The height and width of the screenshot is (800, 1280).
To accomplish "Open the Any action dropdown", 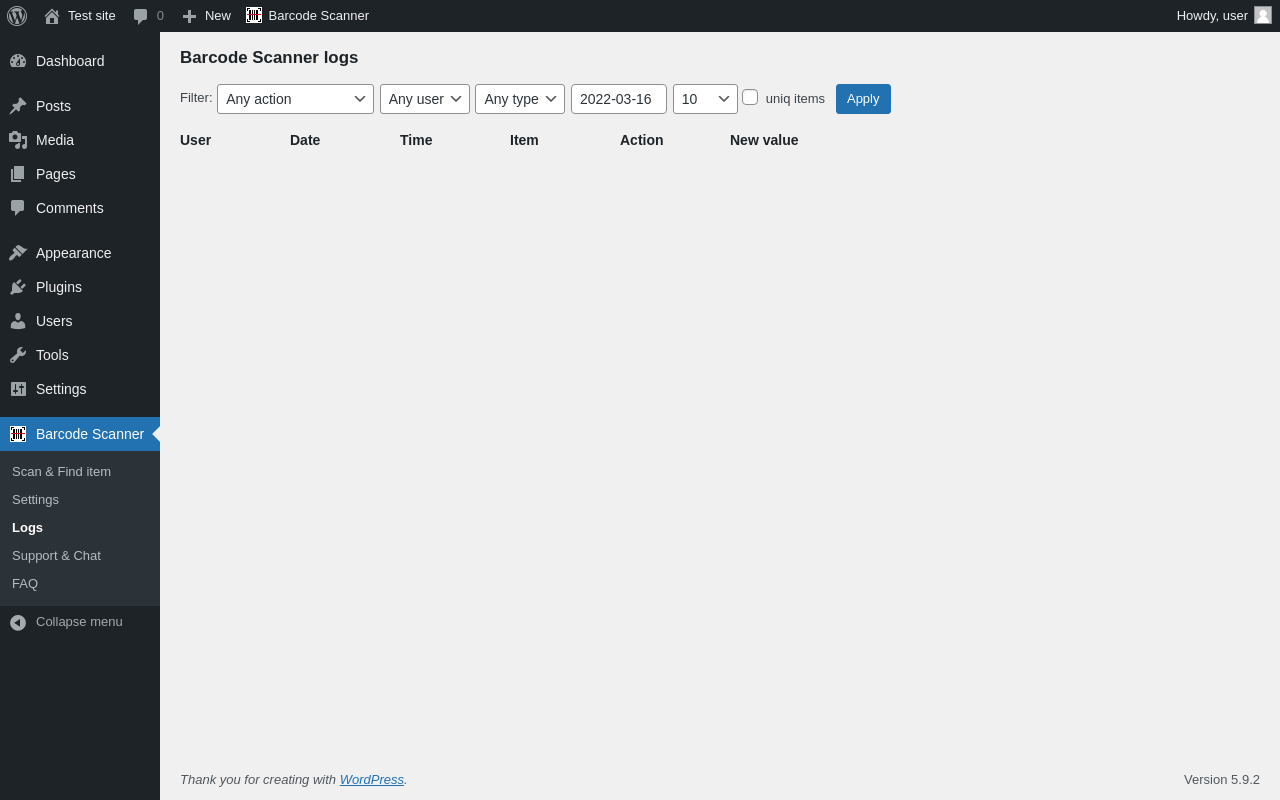I will [295, 99].
